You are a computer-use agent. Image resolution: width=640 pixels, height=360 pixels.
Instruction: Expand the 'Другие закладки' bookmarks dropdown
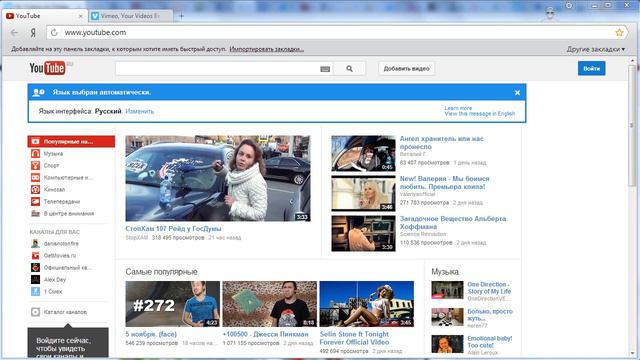click(596, 49)
